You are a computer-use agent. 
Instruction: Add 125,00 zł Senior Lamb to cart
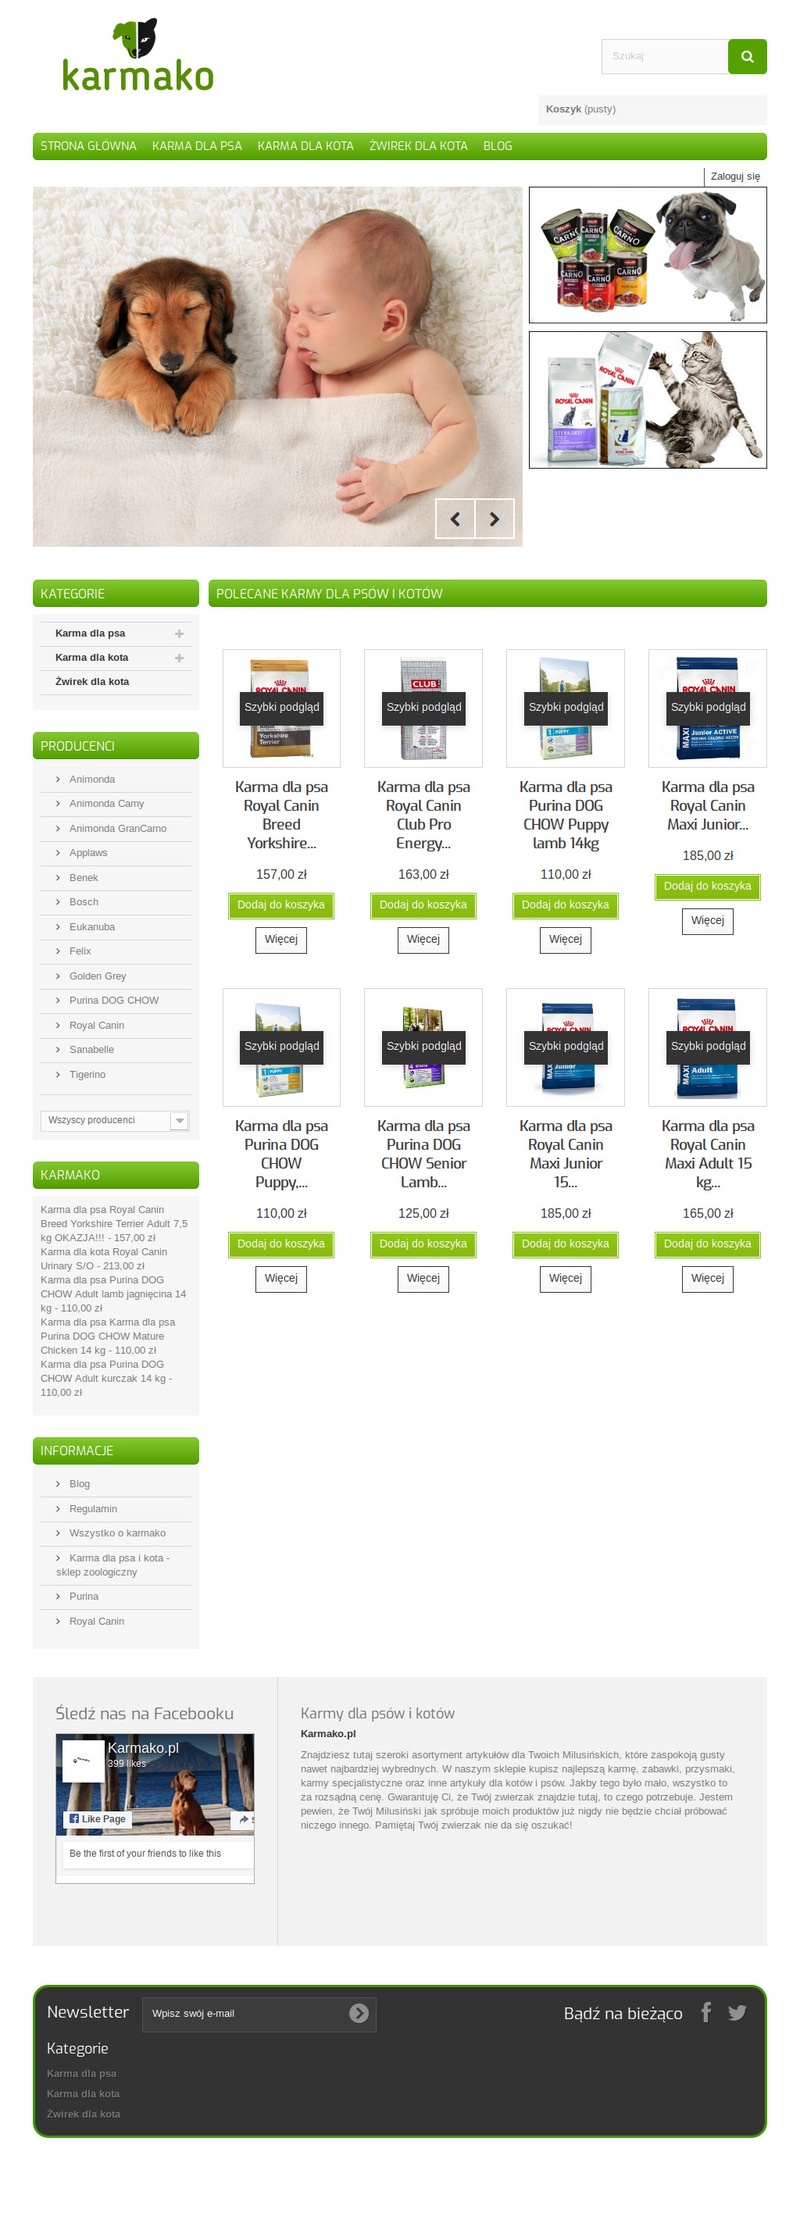point(423,1244)
